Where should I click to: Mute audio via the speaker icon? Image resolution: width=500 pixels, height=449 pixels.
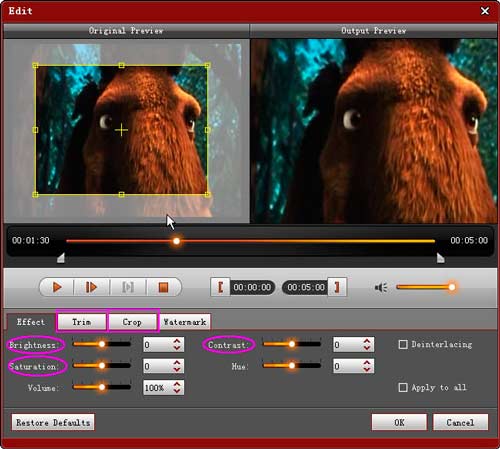tap(381, 287)
